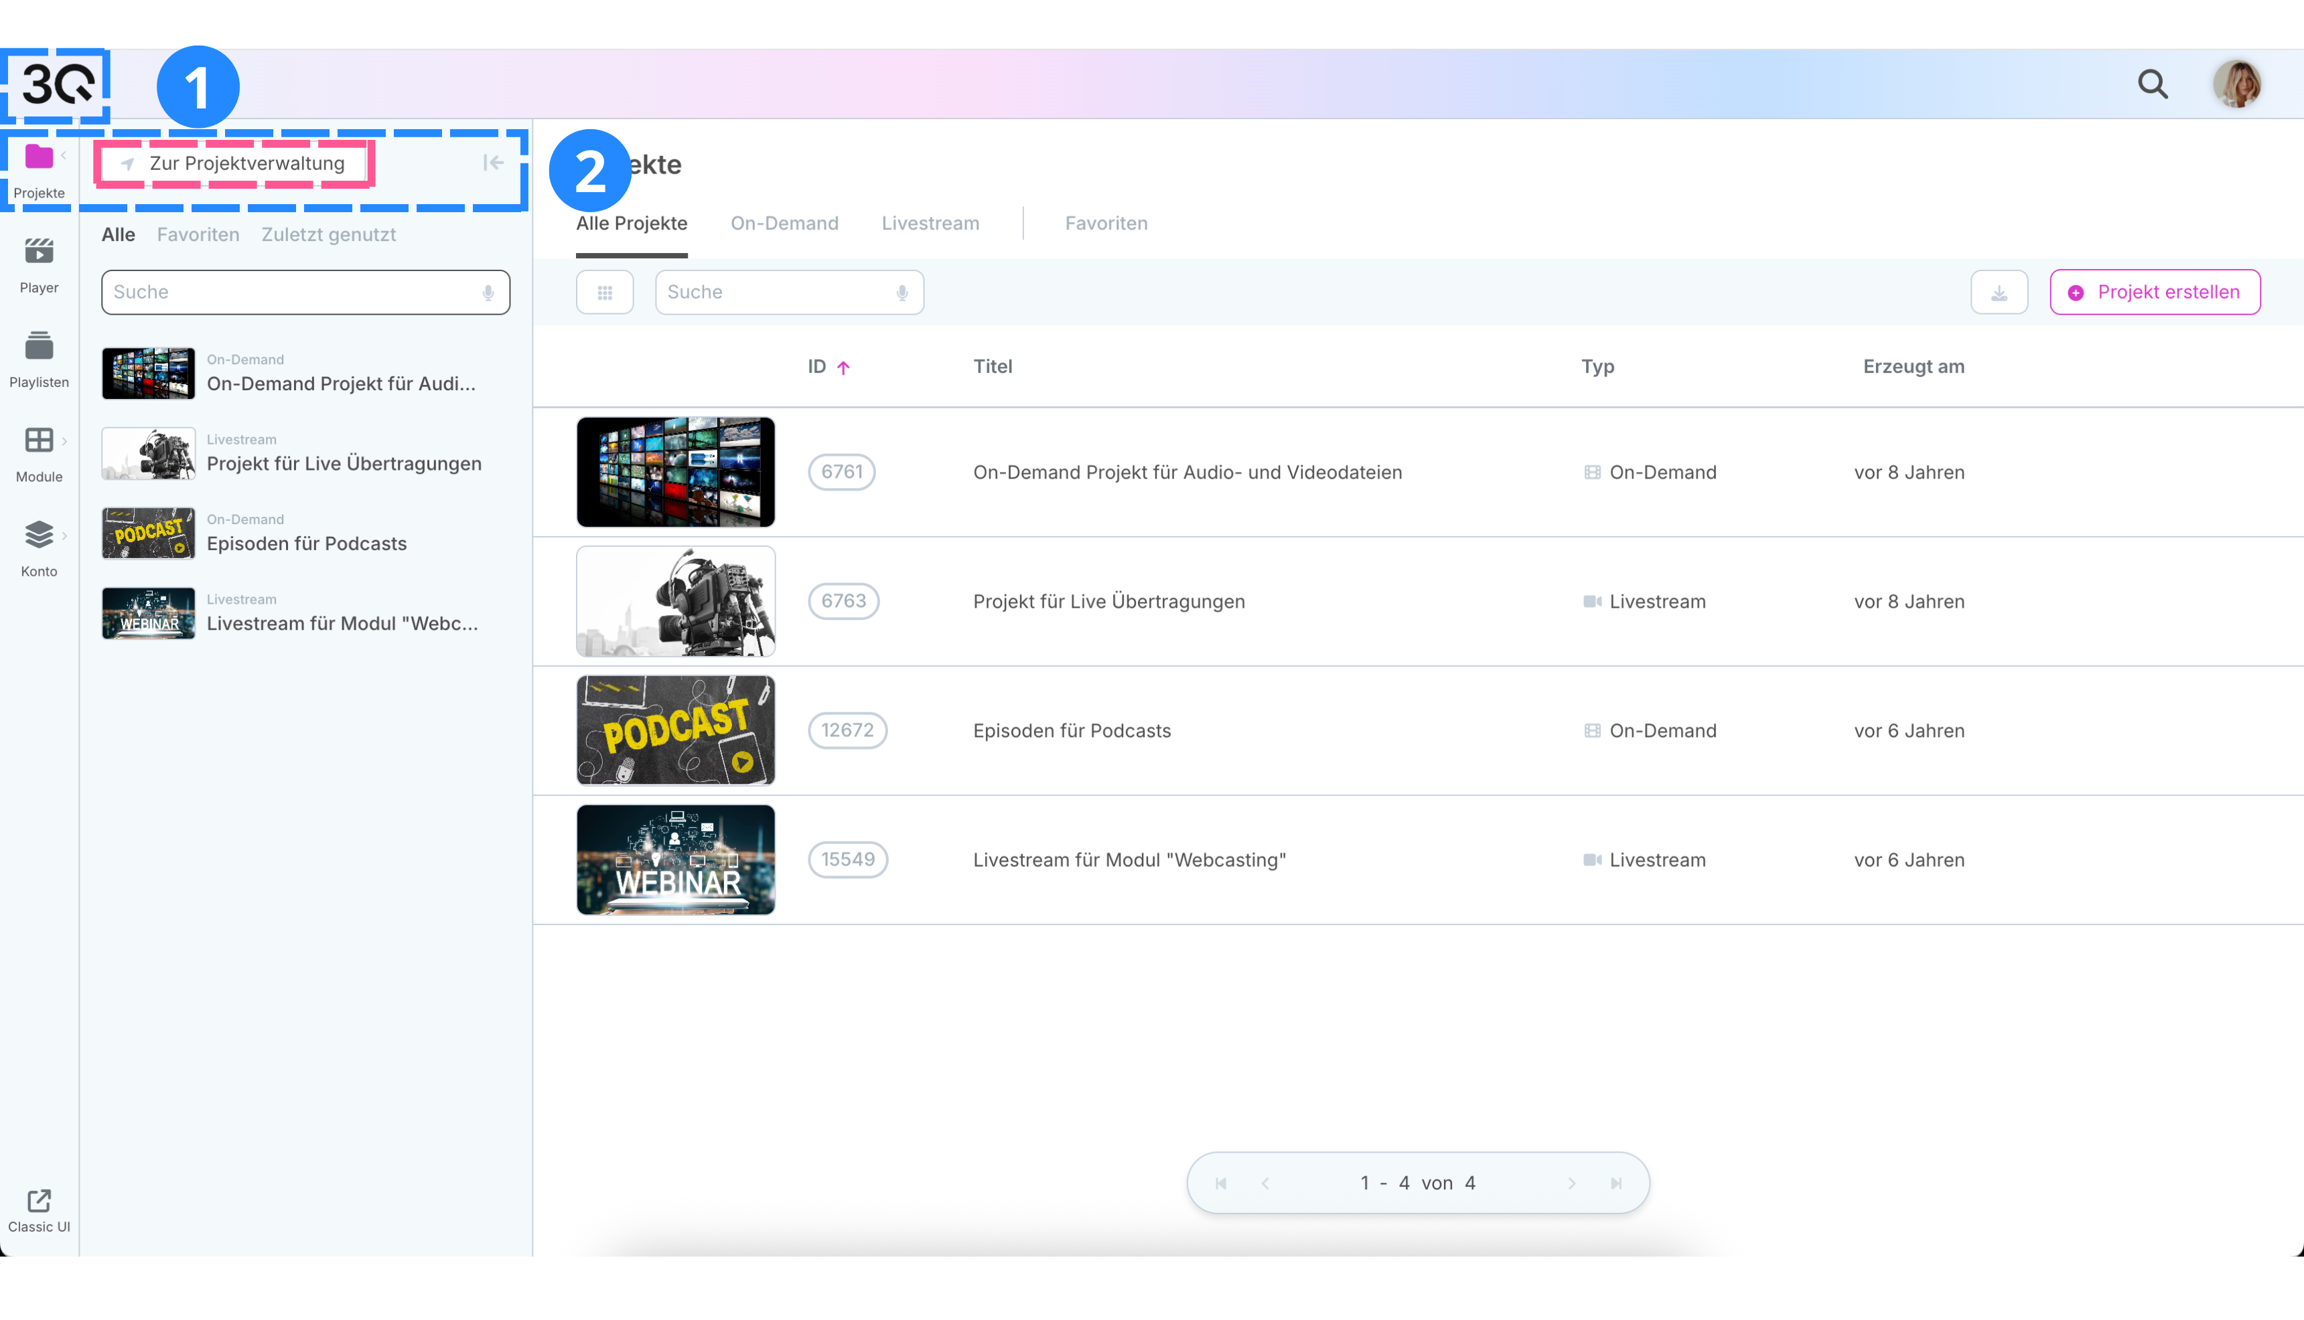The image size is (2304, 1320).
Task: Go to next page in pagination
Action: click(1572, 1183)
